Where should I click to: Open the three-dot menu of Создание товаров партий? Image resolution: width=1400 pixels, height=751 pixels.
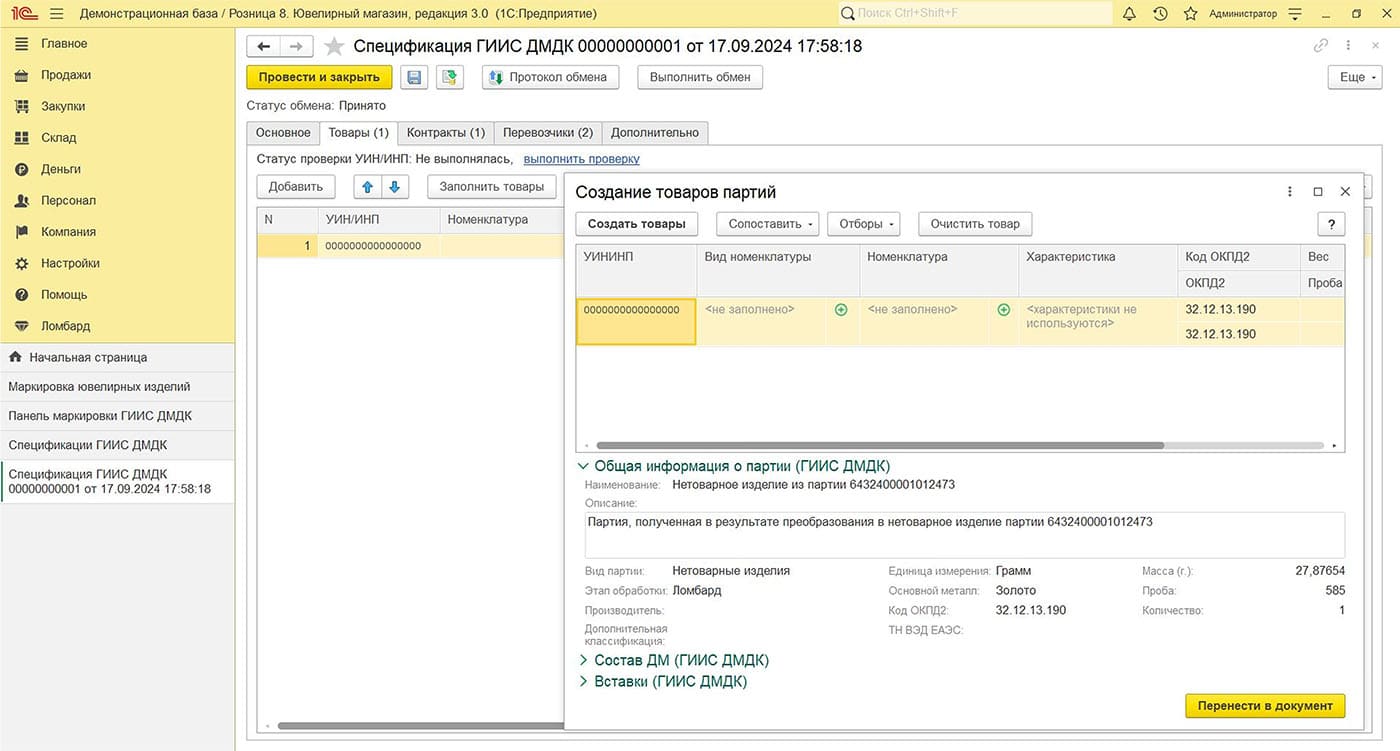click(x=1290, y=192)
